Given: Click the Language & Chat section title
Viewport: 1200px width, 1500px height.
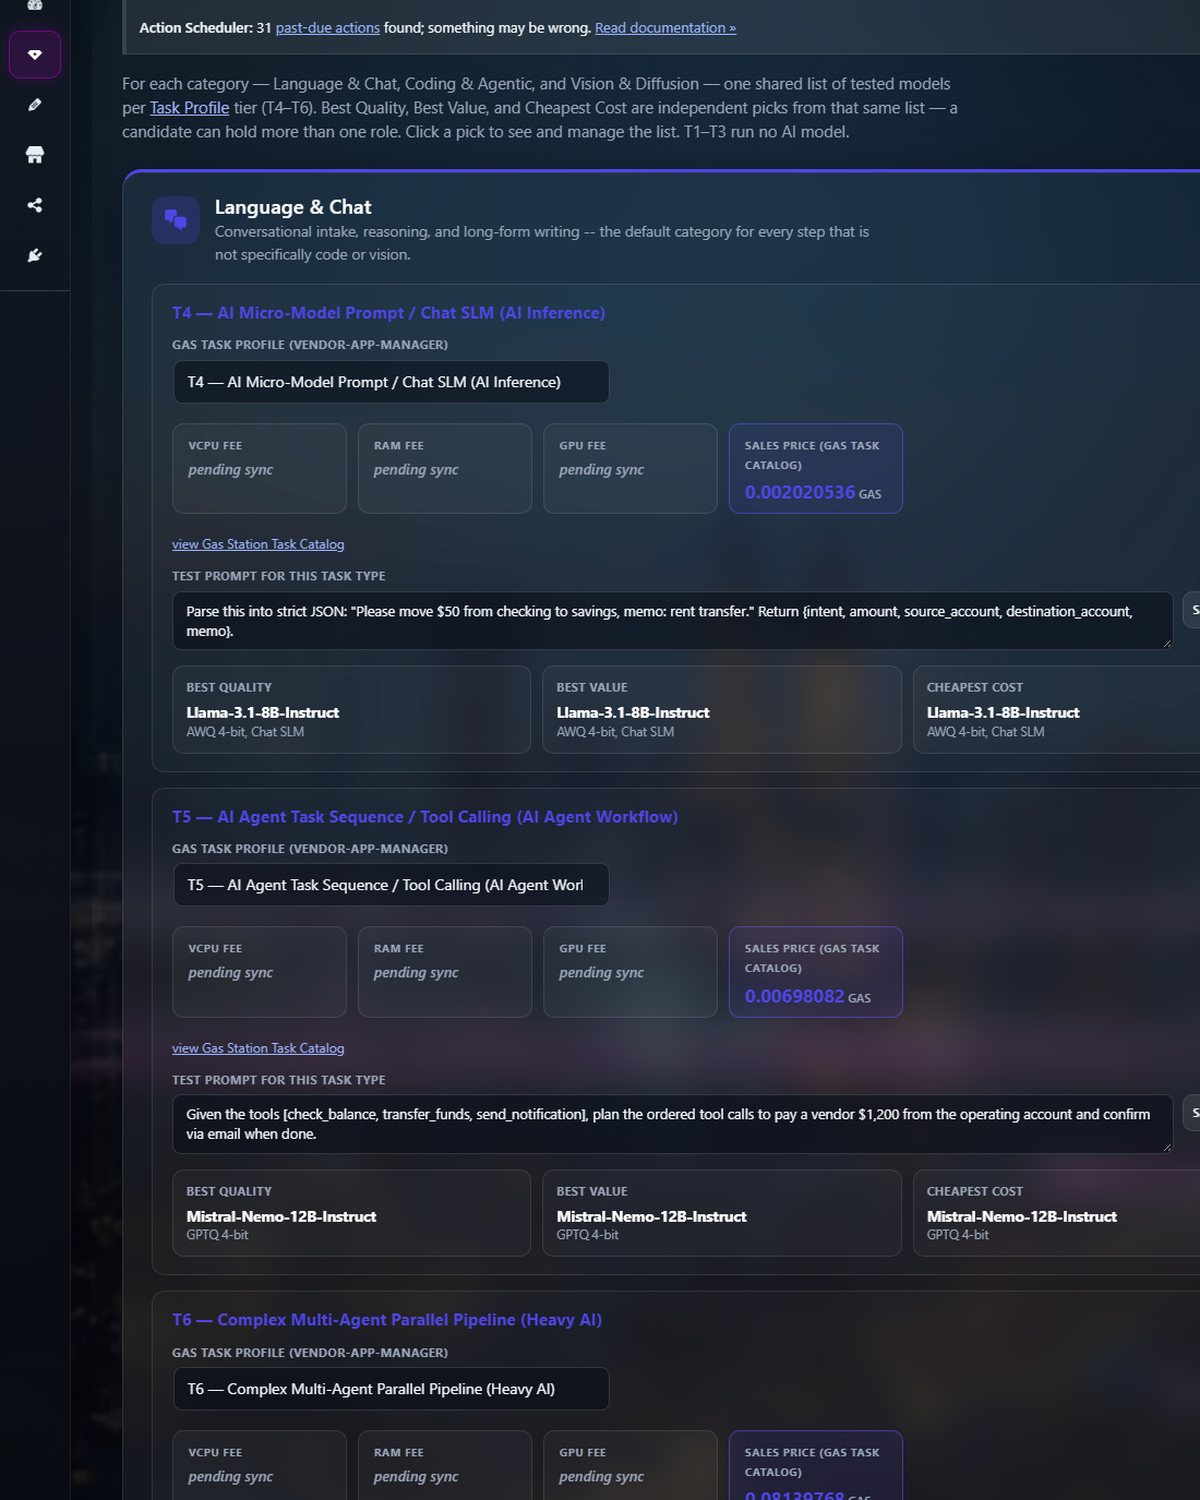Looking at the screenshot, I should [x=293, y=207].
